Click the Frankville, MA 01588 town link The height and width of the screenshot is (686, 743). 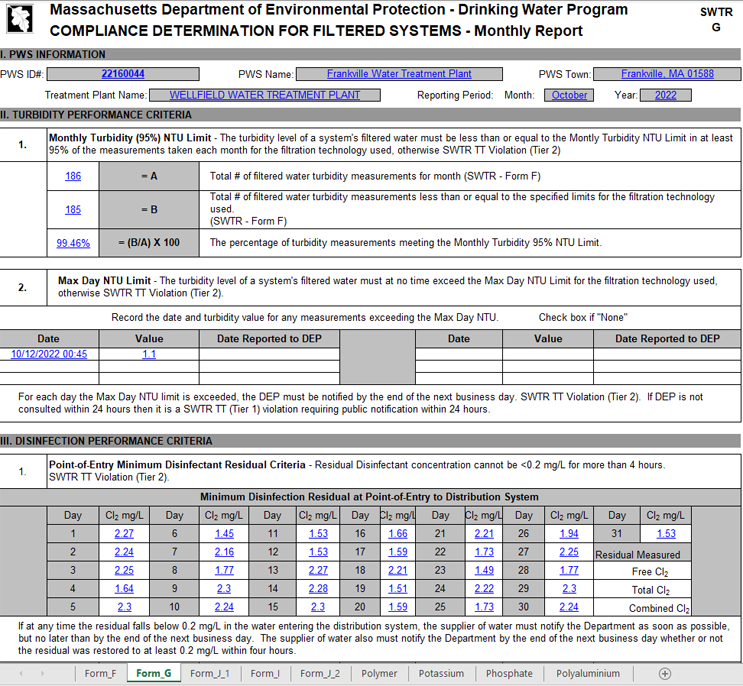[667, 74]
